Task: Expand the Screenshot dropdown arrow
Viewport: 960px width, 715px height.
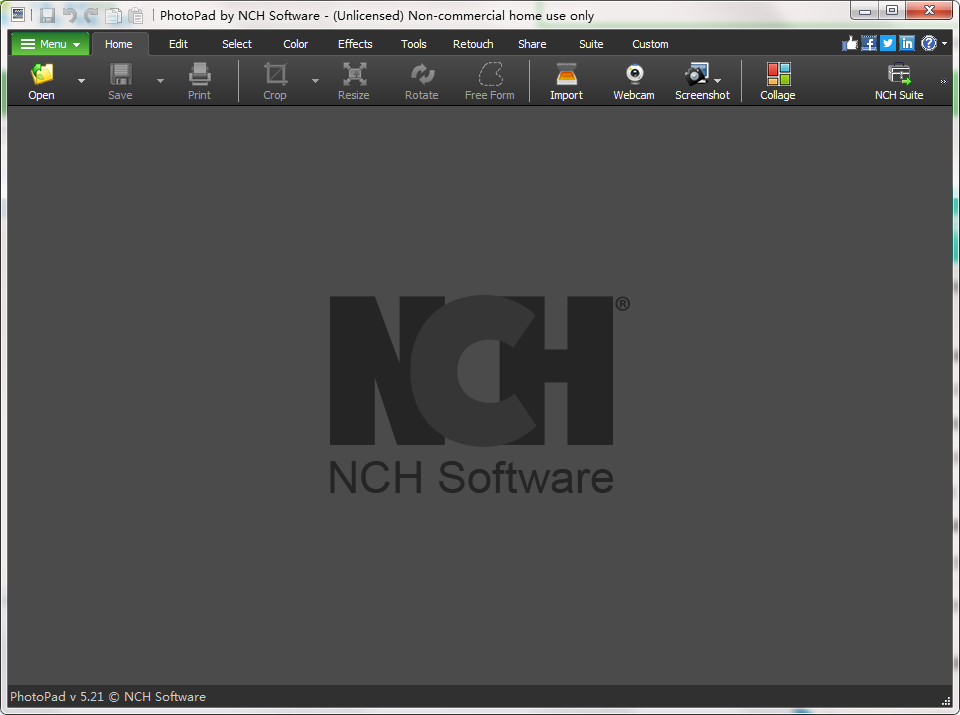Action: coord(718,81)
